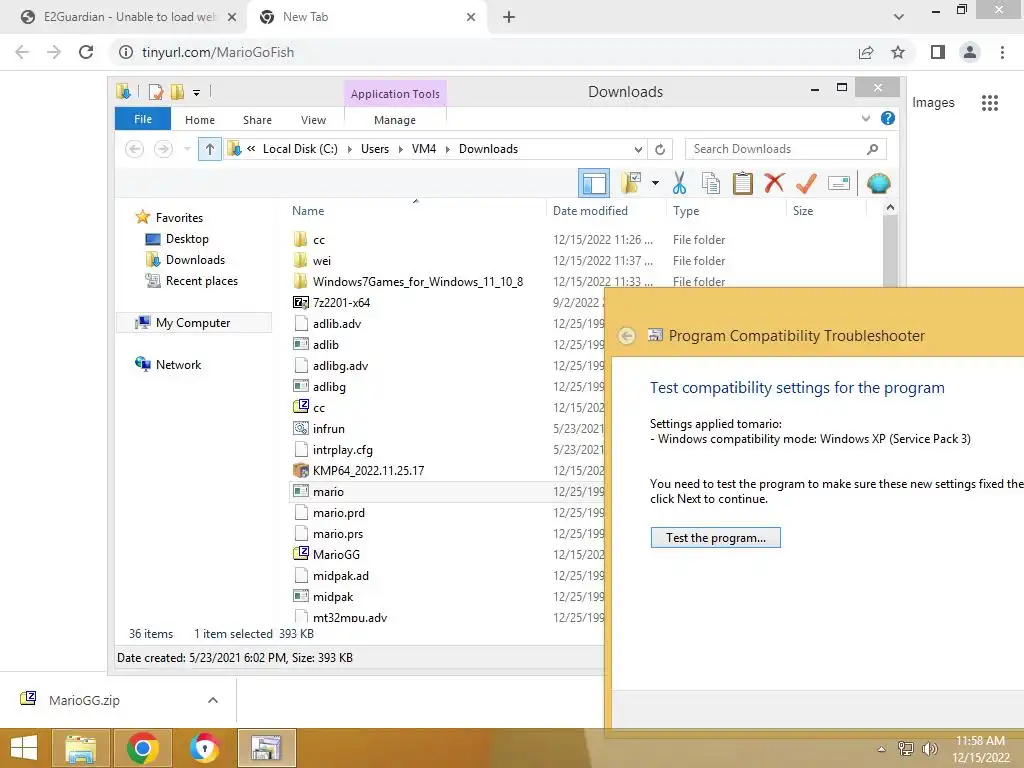
Task: Open Google Chrome from the taskbar
Action: [142, 748]
